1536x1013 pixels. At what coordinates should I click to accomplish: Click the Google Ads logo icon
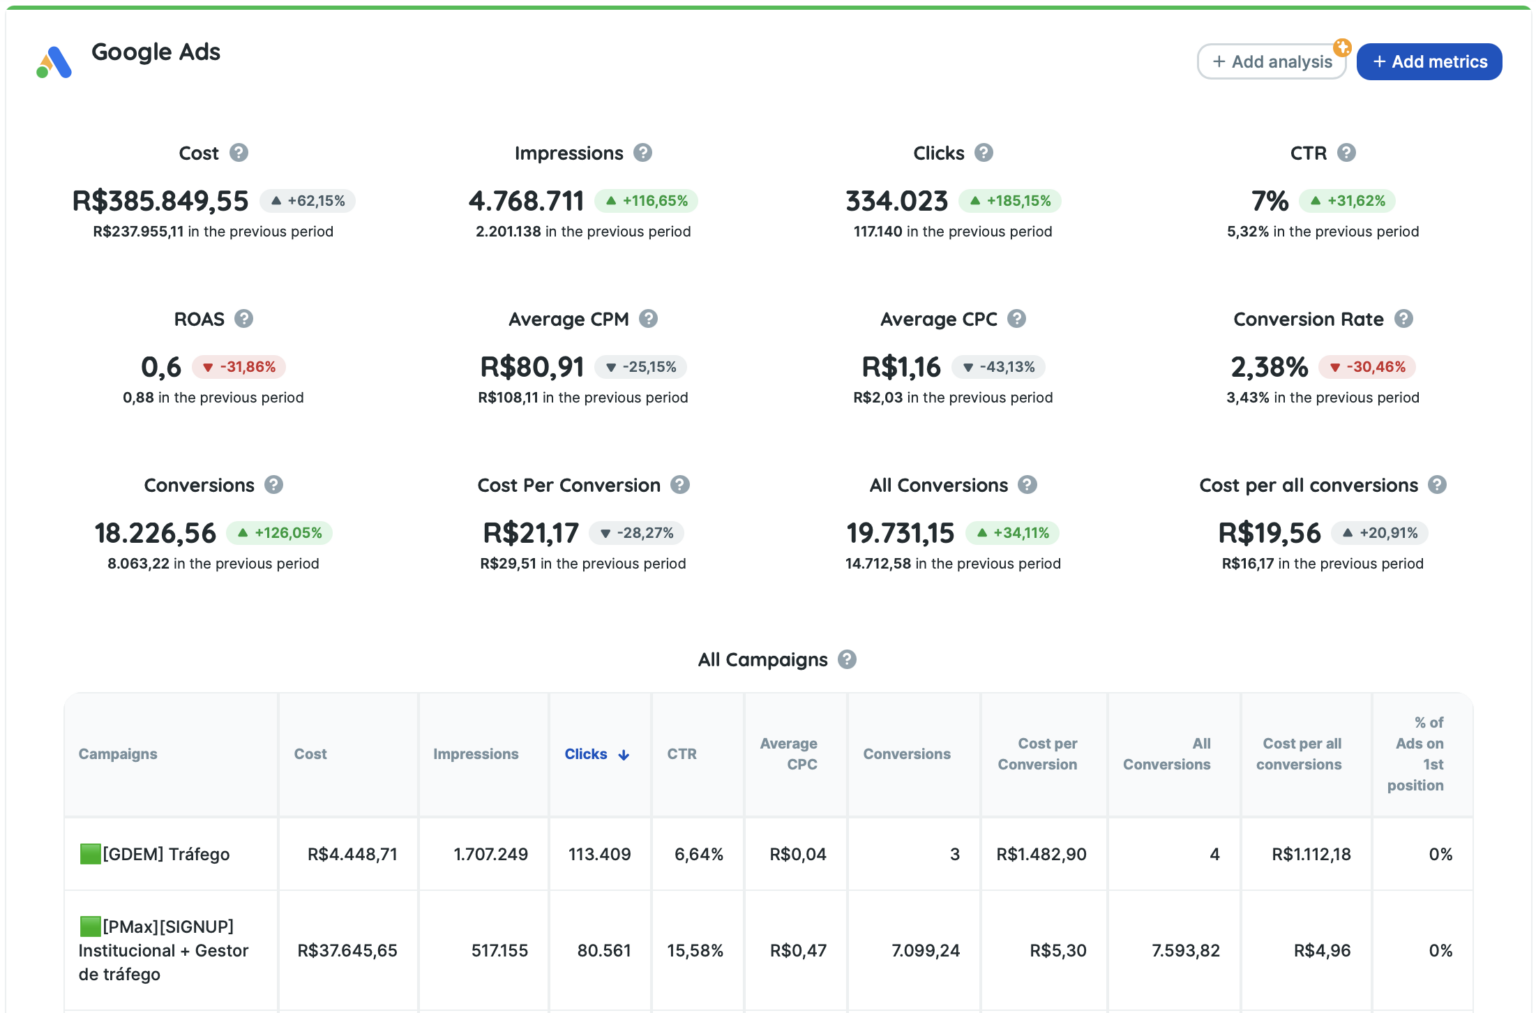point(55,62)
